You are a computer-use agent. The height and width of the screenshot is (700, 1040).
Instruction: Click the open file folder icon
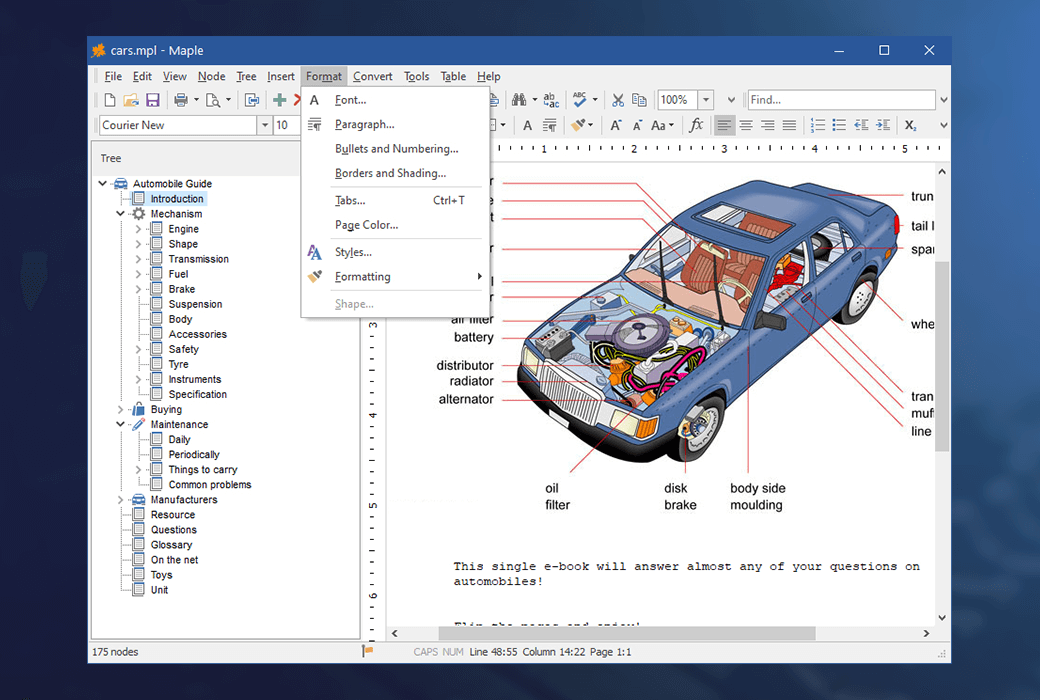point(131,100)
